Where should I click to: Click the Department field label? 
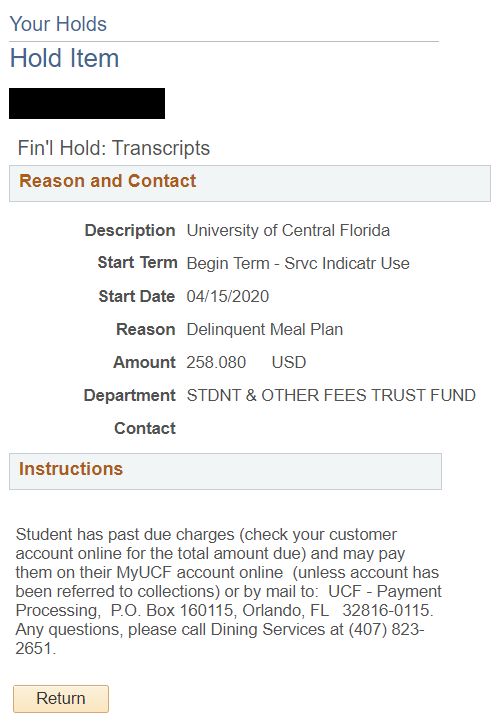click(x=130, y=395)
